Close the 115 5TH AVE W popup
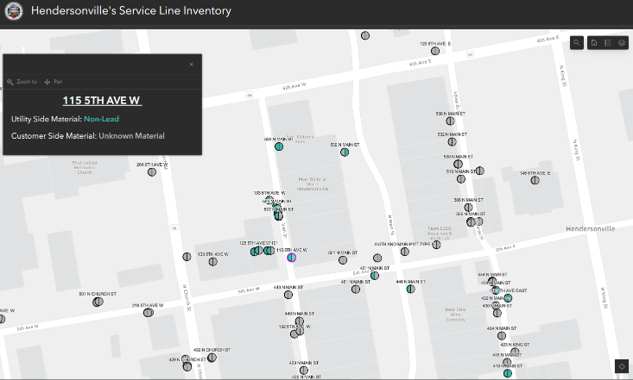 point(191,64)
